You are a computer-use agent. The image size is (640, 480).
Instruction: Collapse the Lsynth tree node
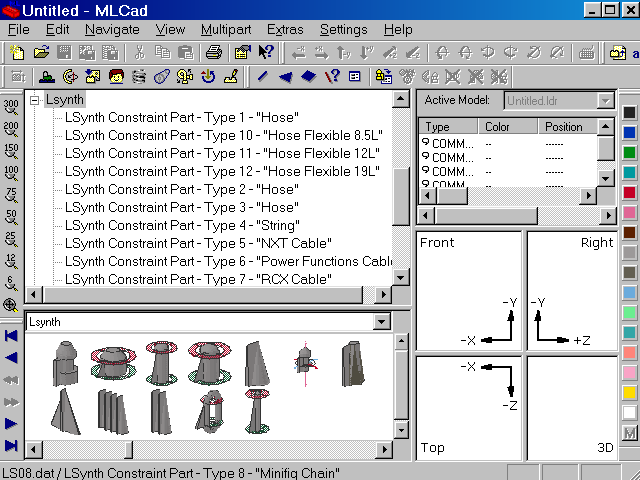point(35,100)
